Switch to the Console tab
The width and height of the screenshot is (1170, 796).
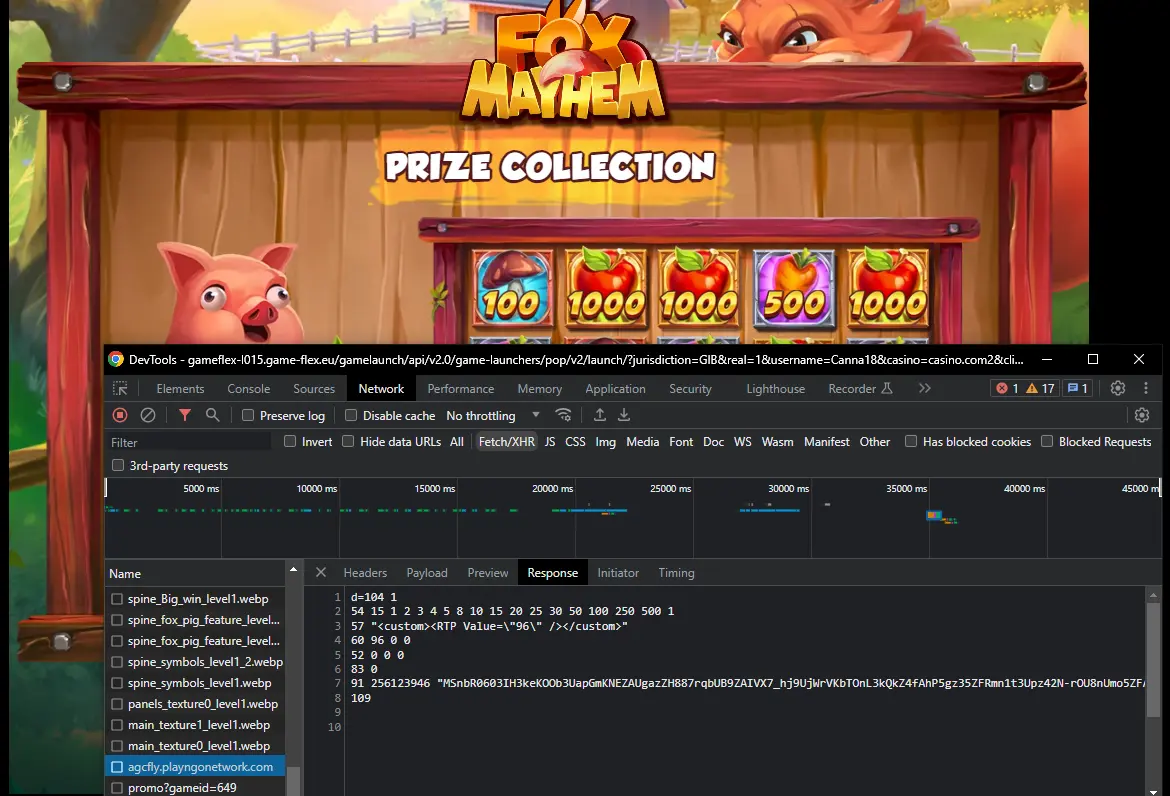248,389
